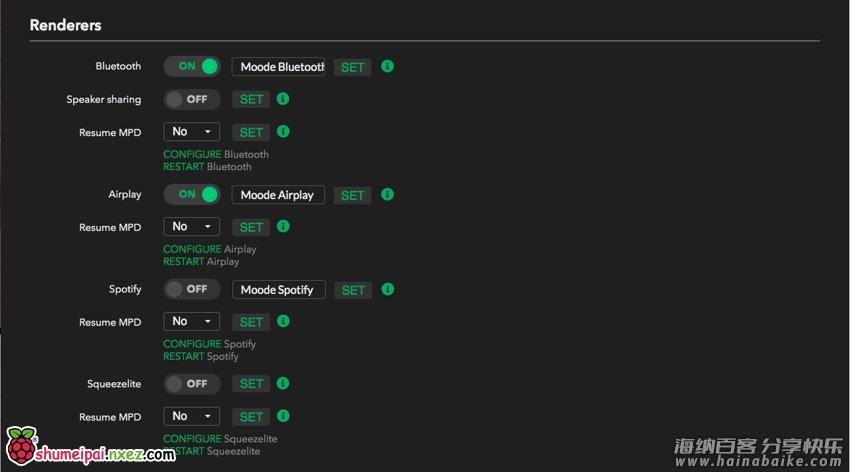Image resolution: width=850 pixels, height=472 pixels.
Task: Click the Moode Airplay name field
Action: pyautogui.click(x=278, y=195)
